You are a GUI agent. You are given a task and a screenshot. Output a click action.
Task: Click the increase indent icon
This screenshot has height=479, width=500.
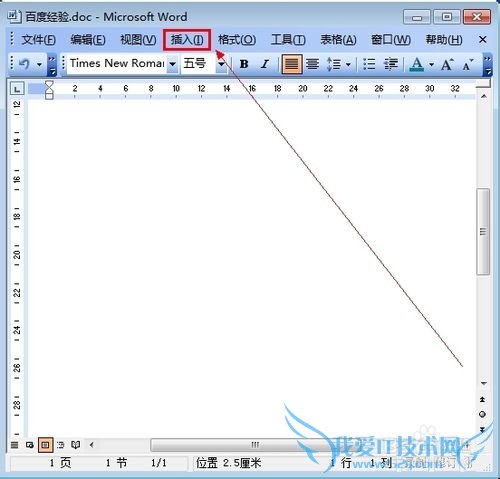tap(390, 64)
